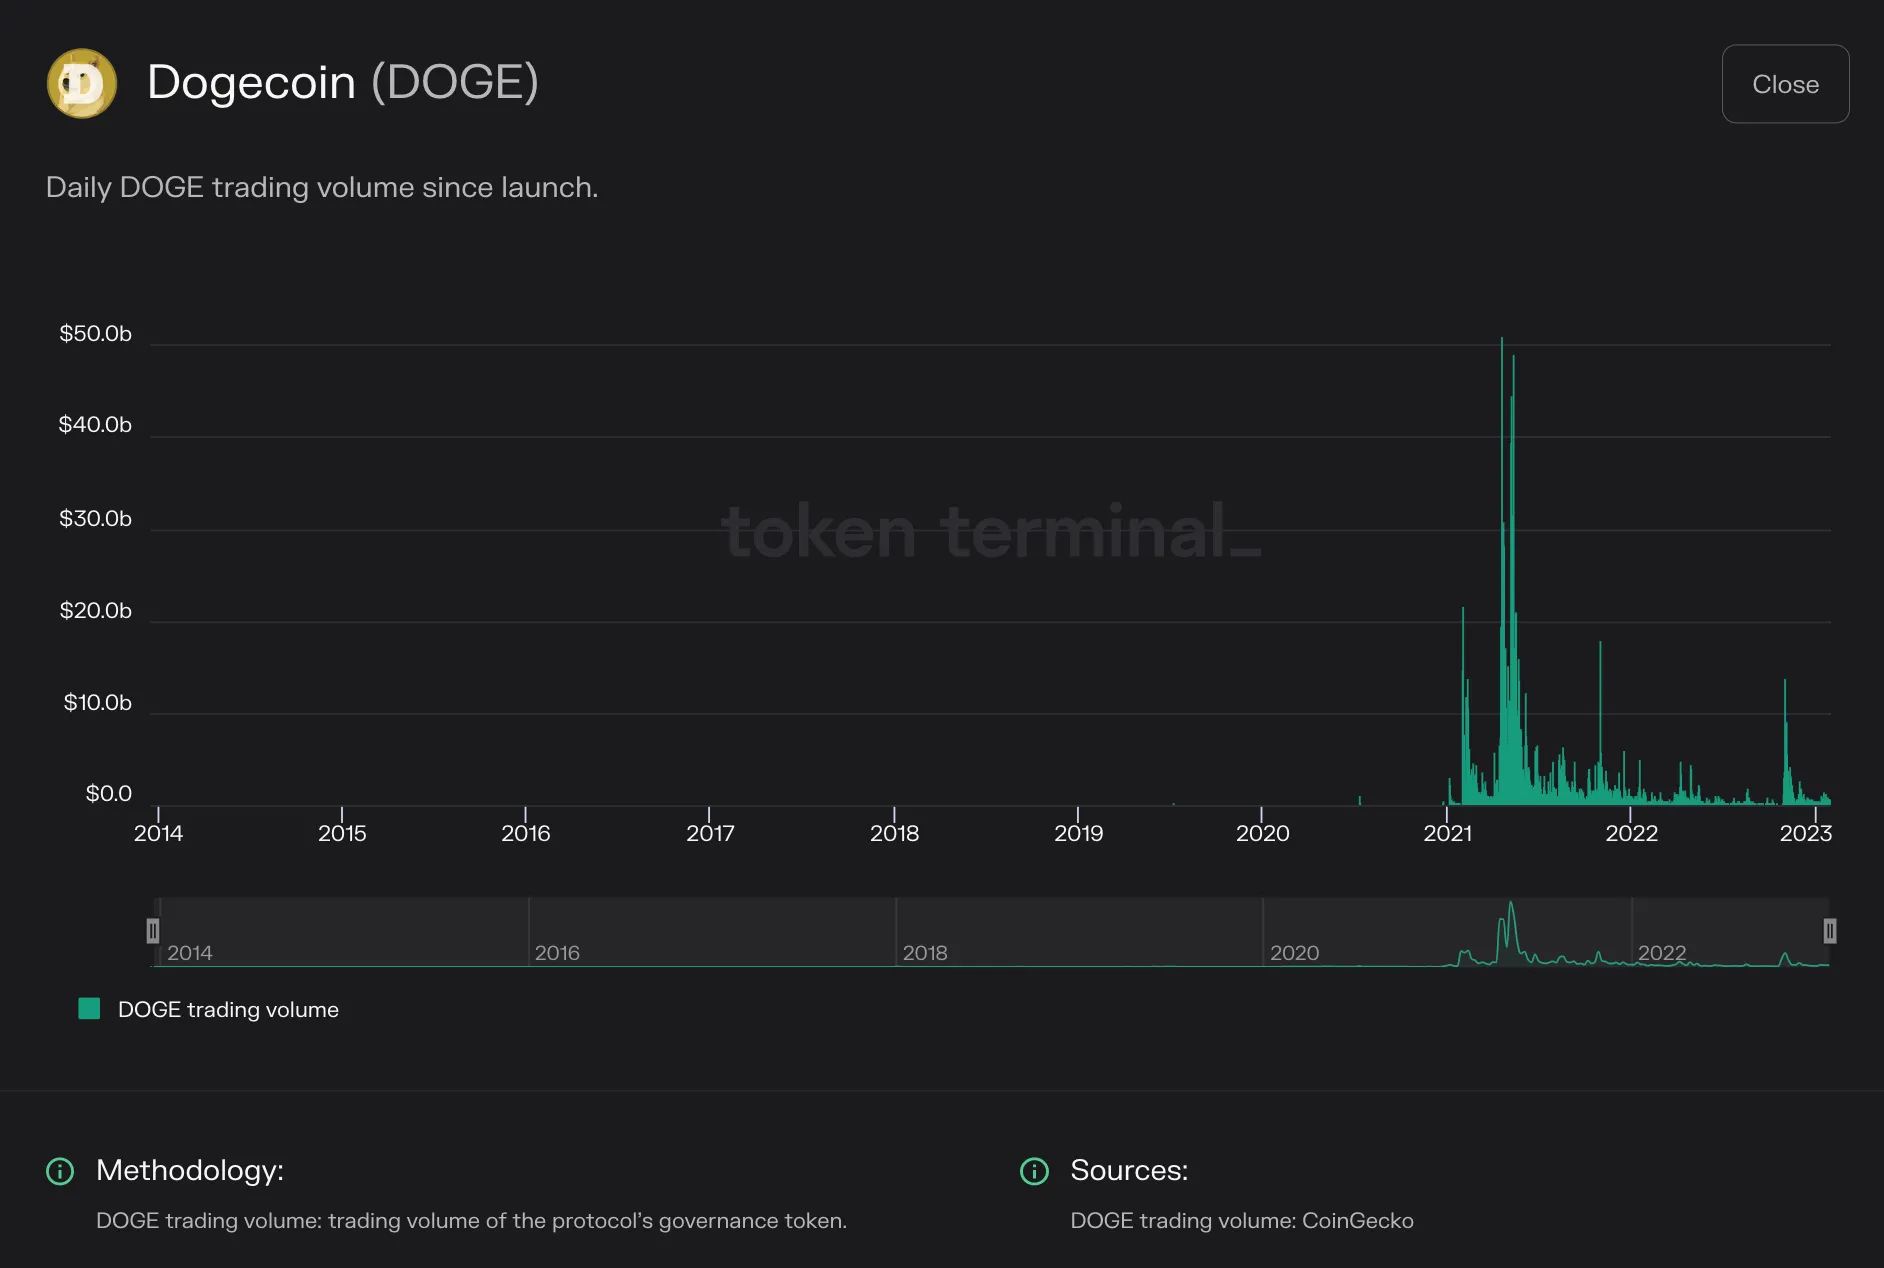Click the 2014 x-axis label on chart
This screenshot has height=1268, width=1884.
click(158, 833)
